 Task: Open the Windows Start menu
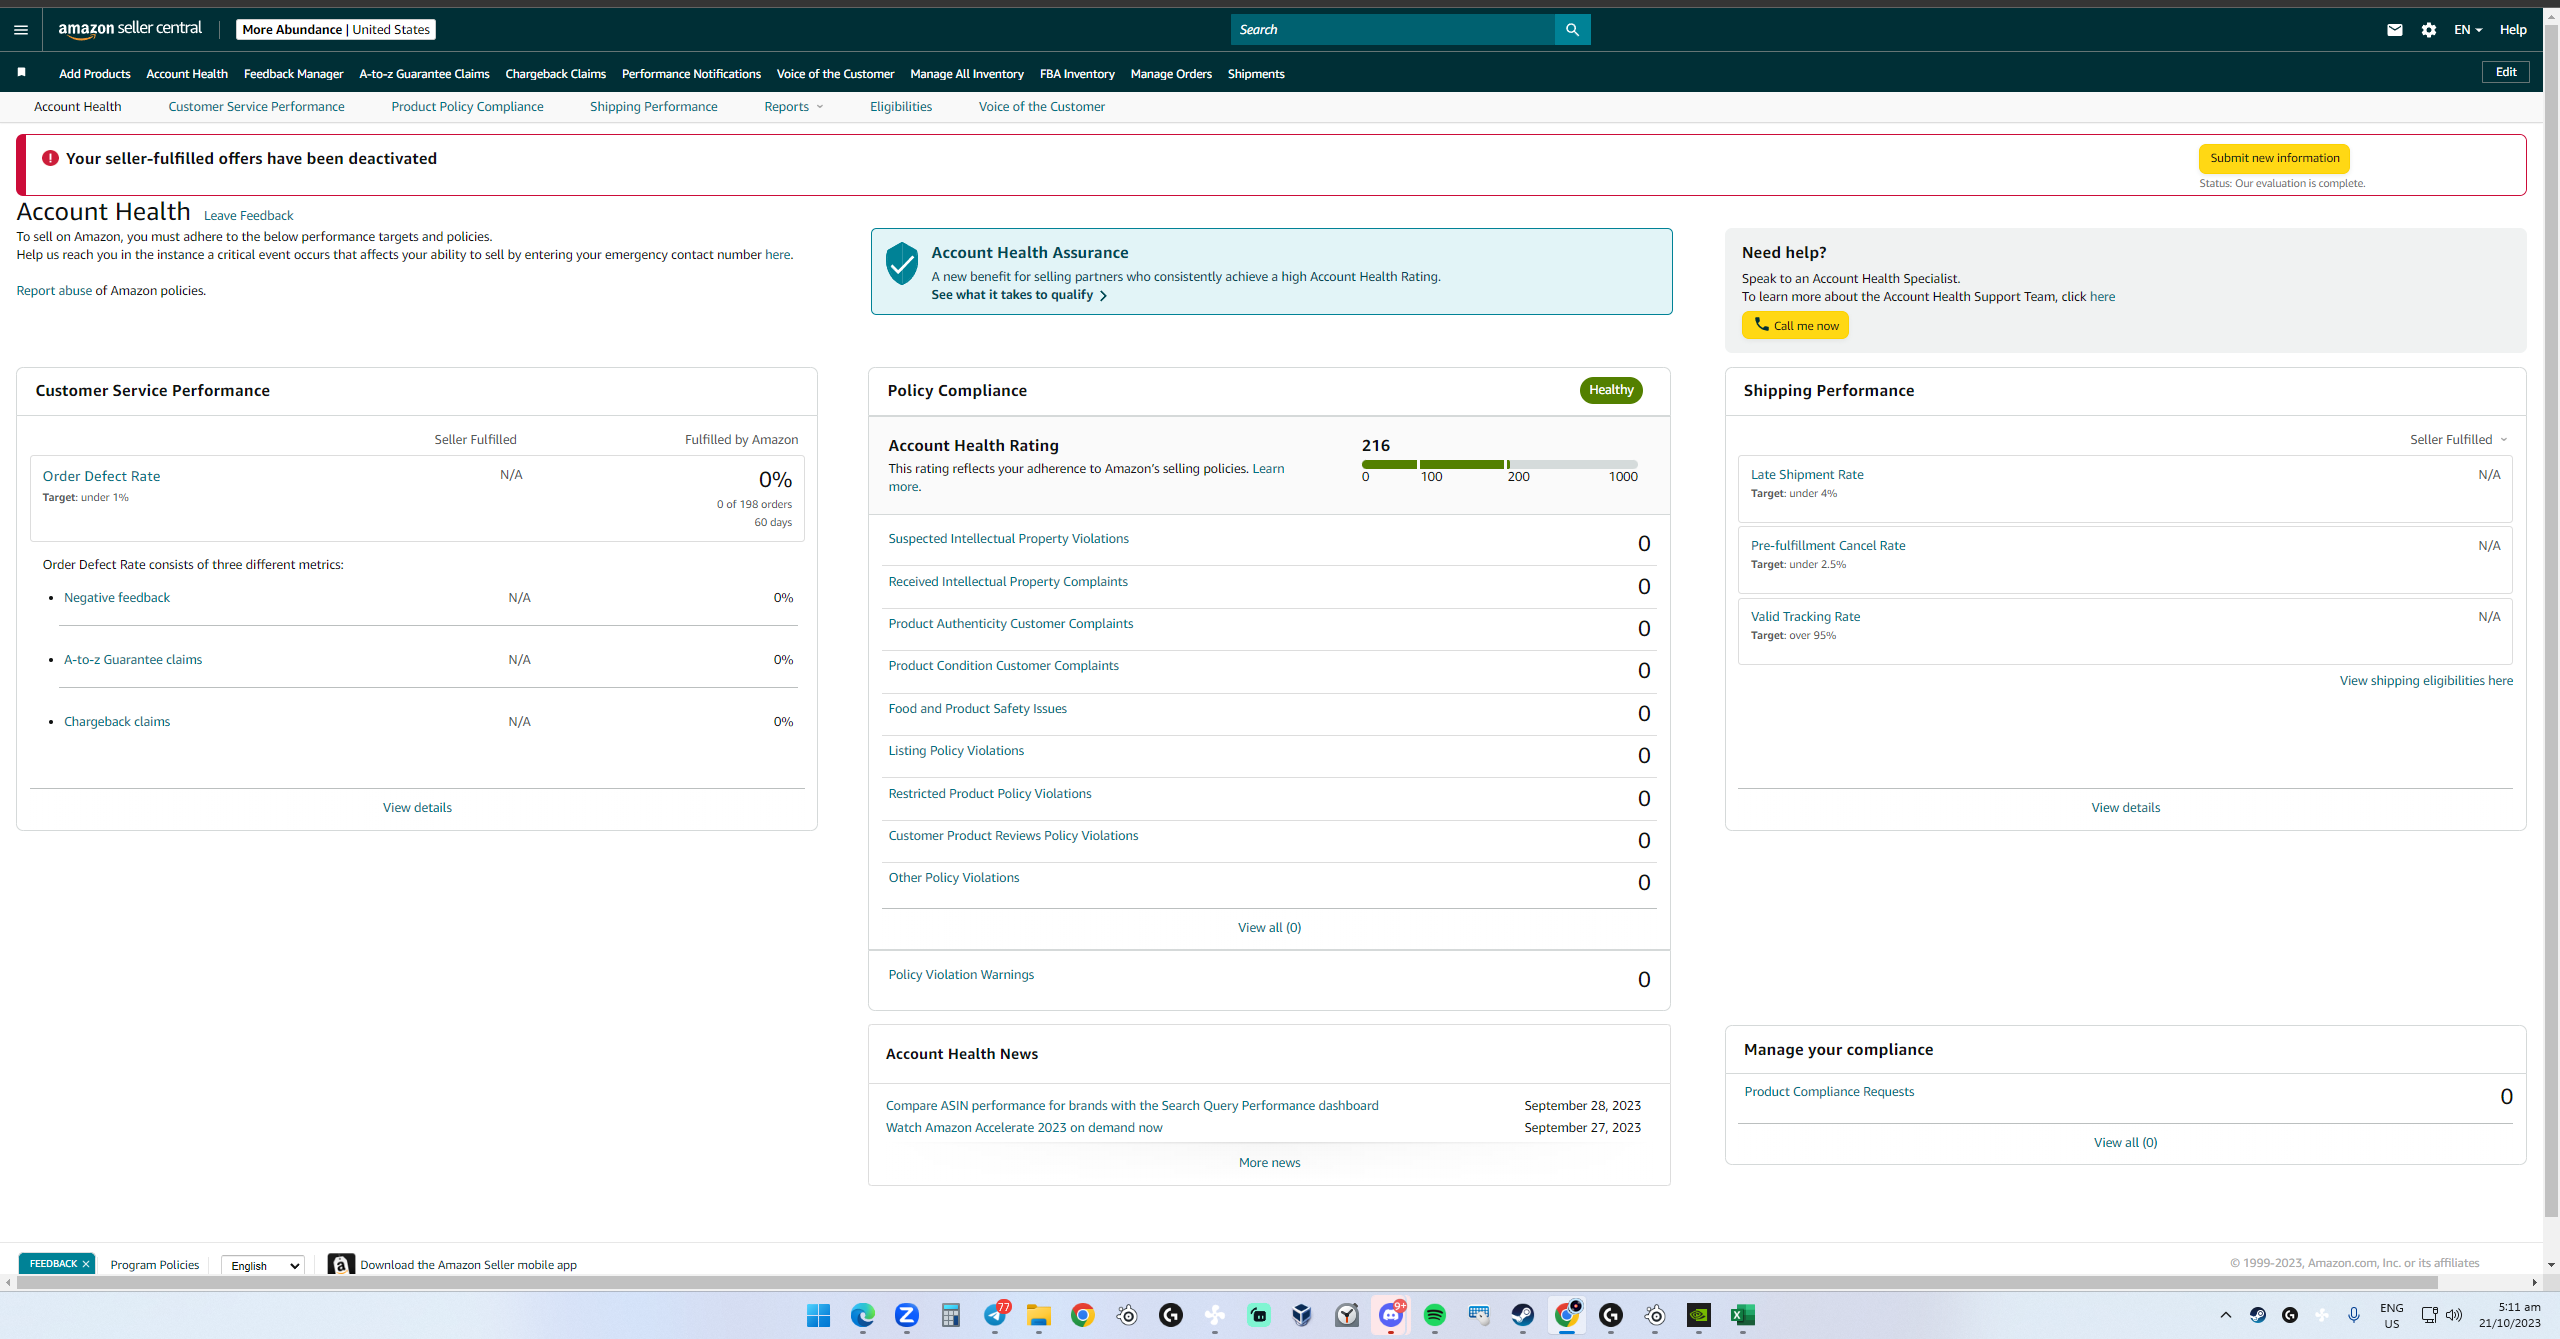click(818, 1315)
